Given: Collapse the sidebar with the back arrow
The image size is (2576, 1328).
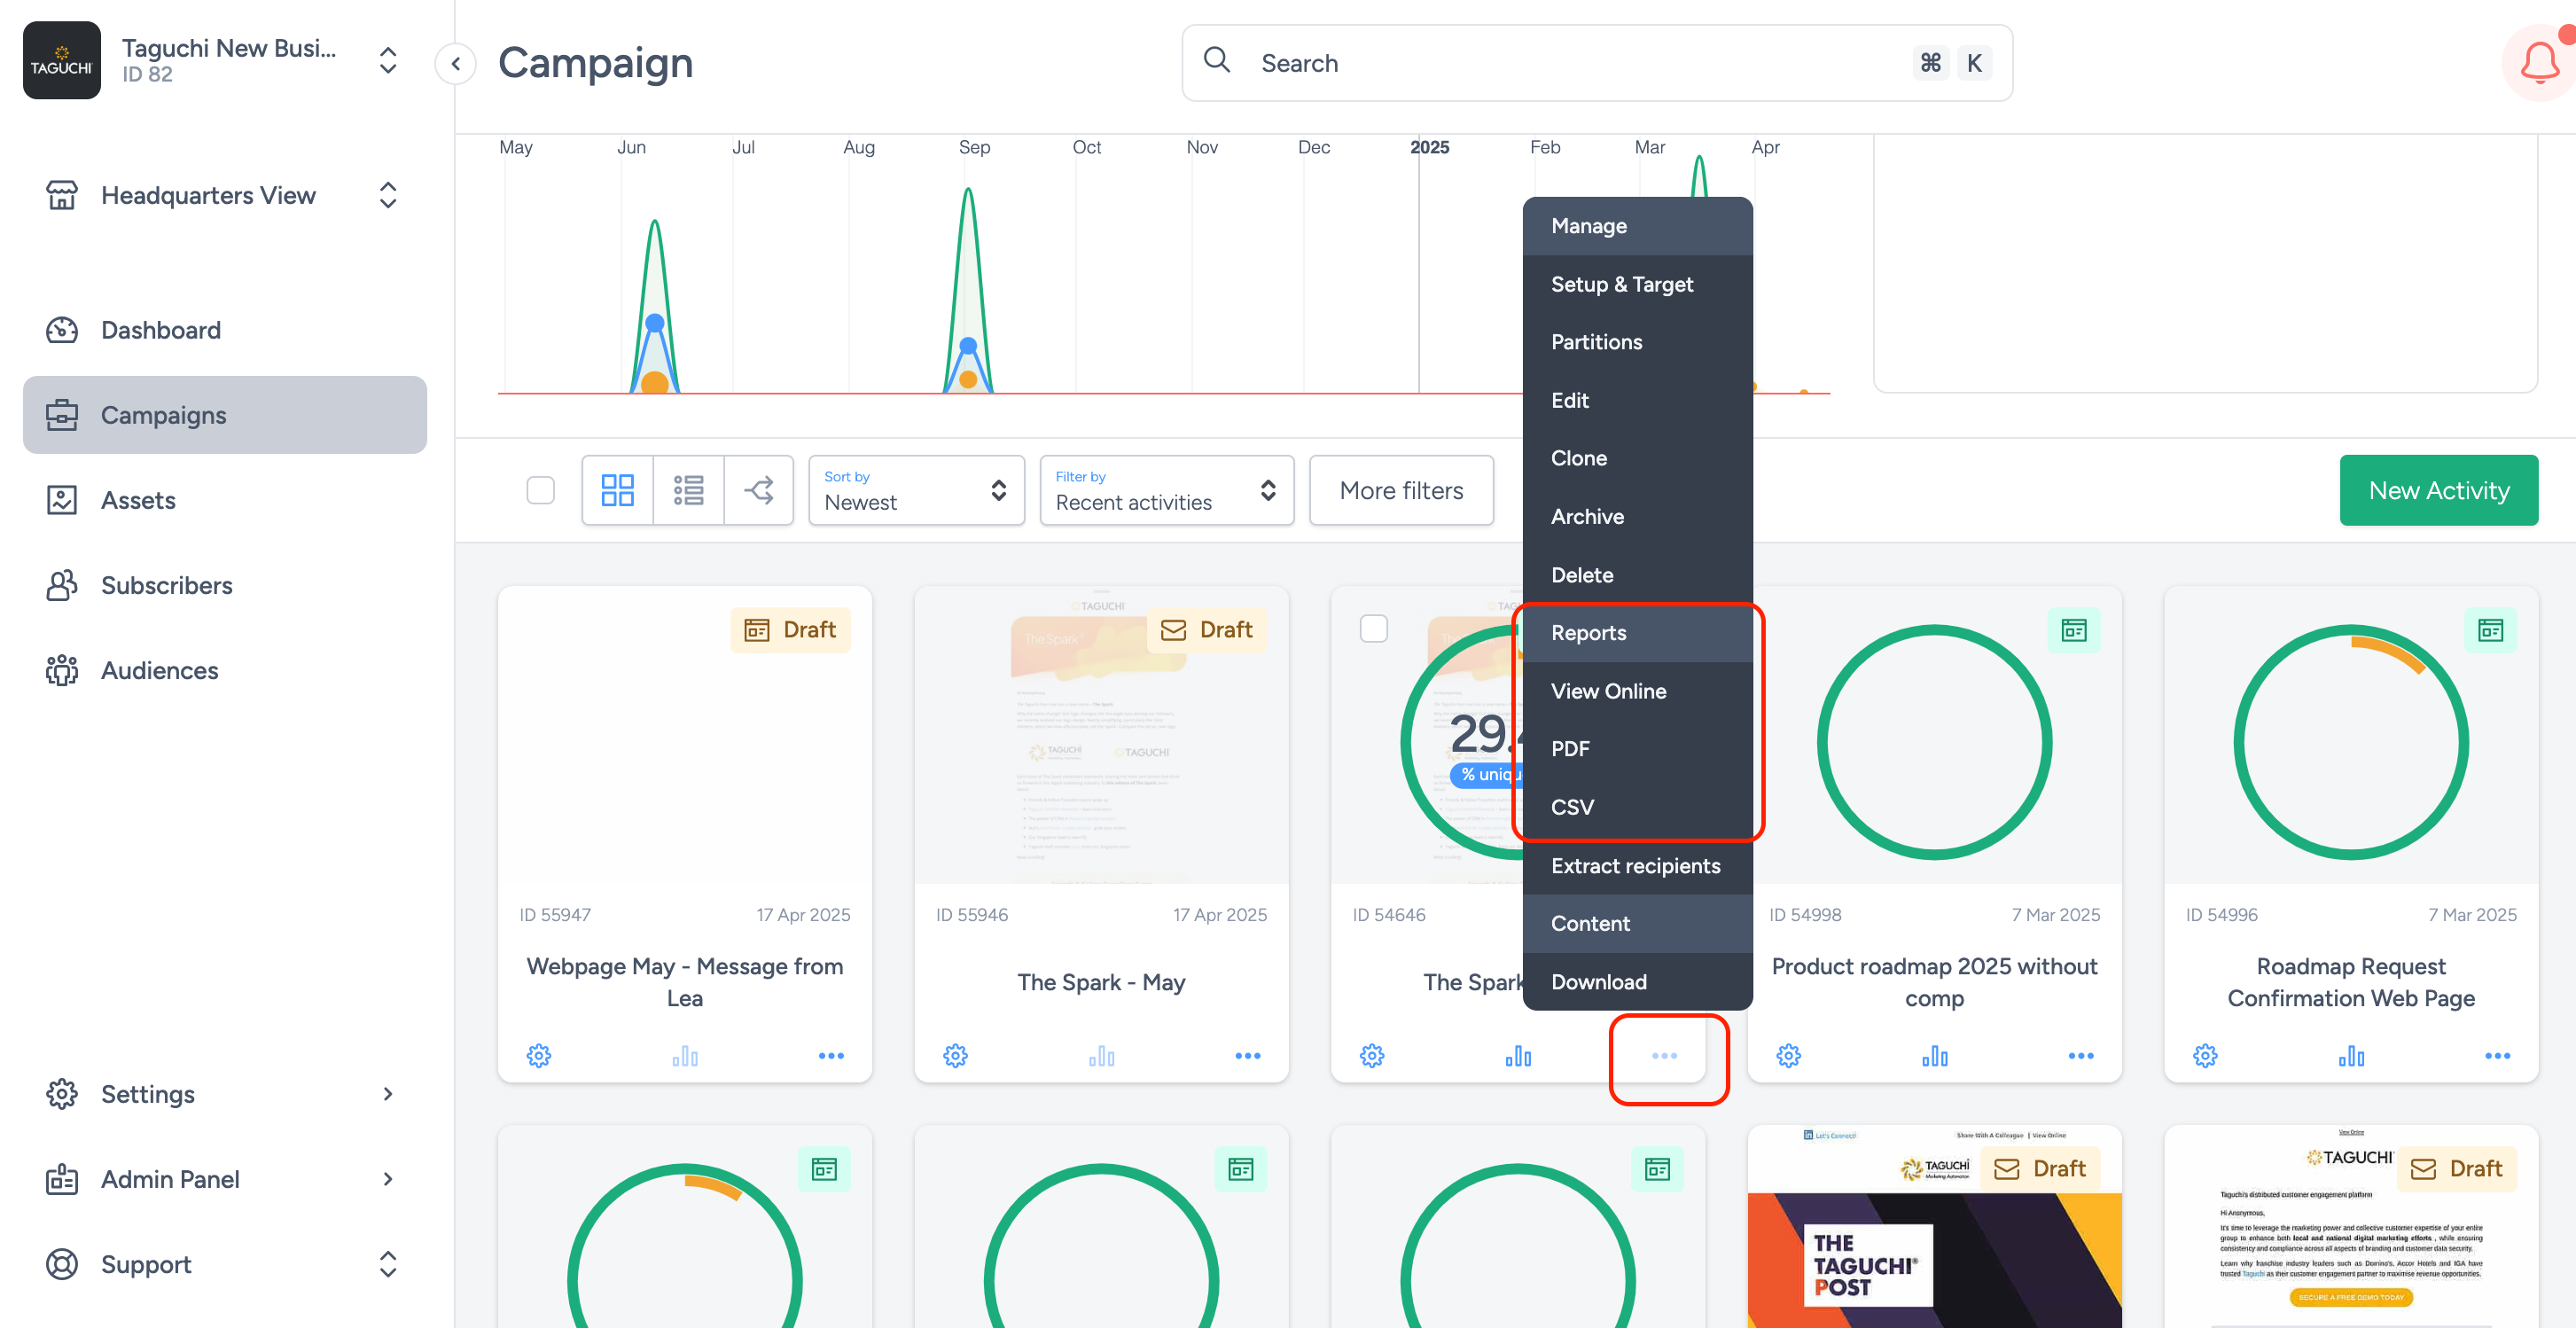Looking at the screenshot, I should 456,63.
